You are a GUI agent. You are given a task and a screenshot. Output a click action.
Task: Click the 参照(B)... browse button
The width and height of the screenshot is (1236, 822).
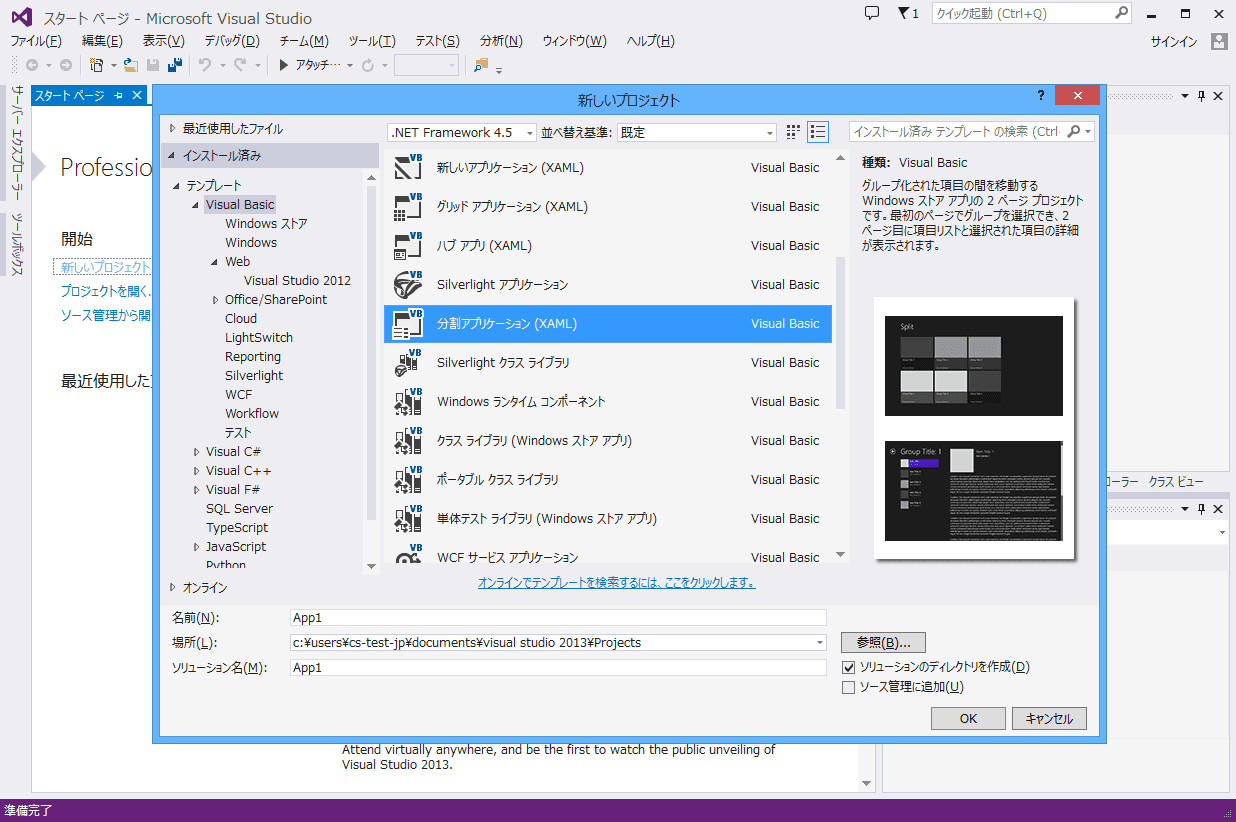(883, 642)
